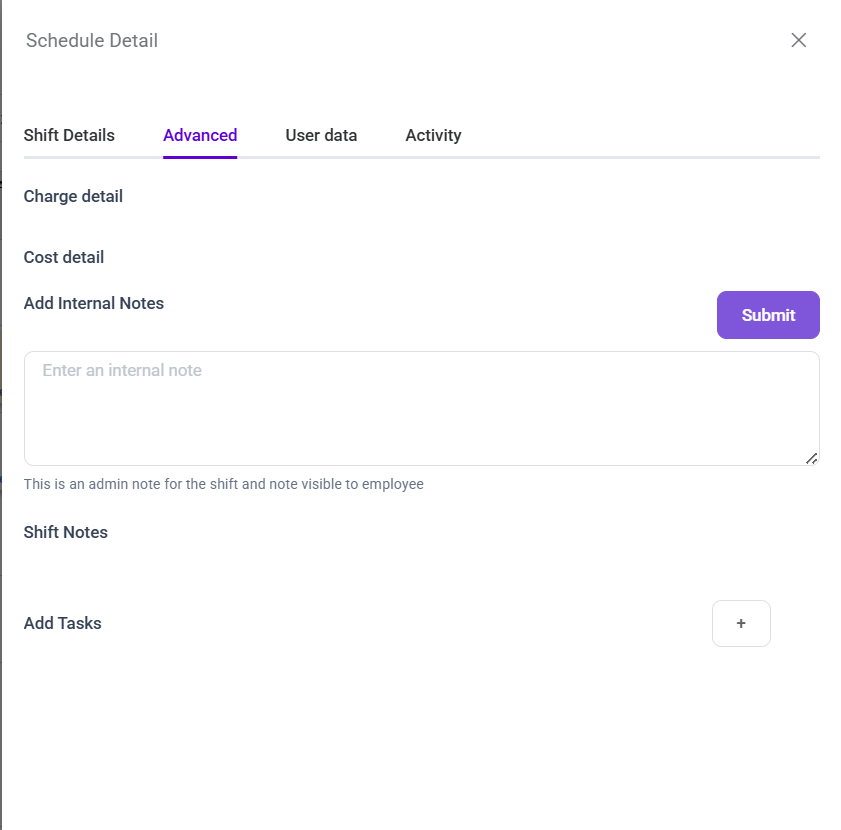The image size is (841, 830).
Task: Close the Schedule Detail panel
Action: click(x=798, y=40)
